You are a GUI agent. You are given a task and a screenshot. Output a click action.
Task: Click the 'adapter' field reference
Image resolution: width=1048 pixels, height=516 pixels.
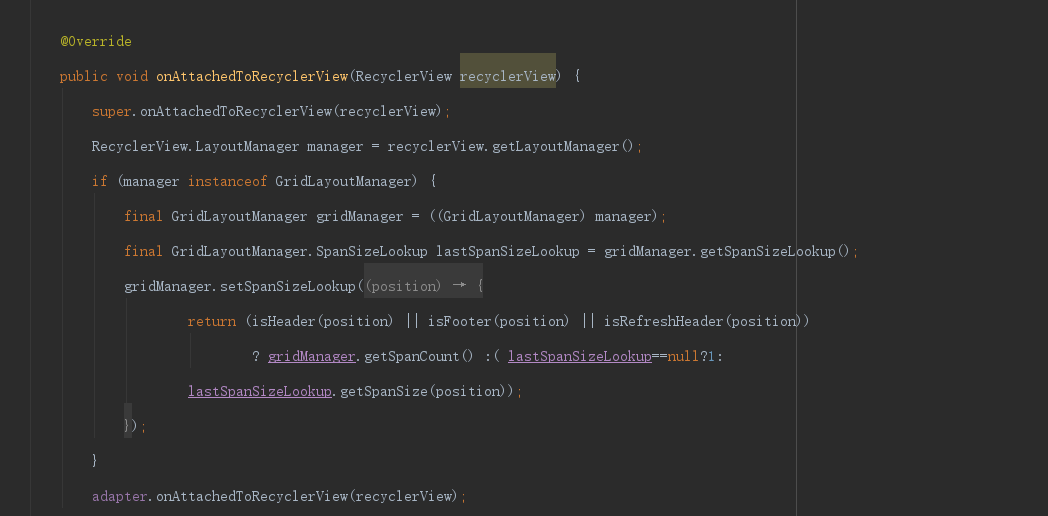pos(120,496)
